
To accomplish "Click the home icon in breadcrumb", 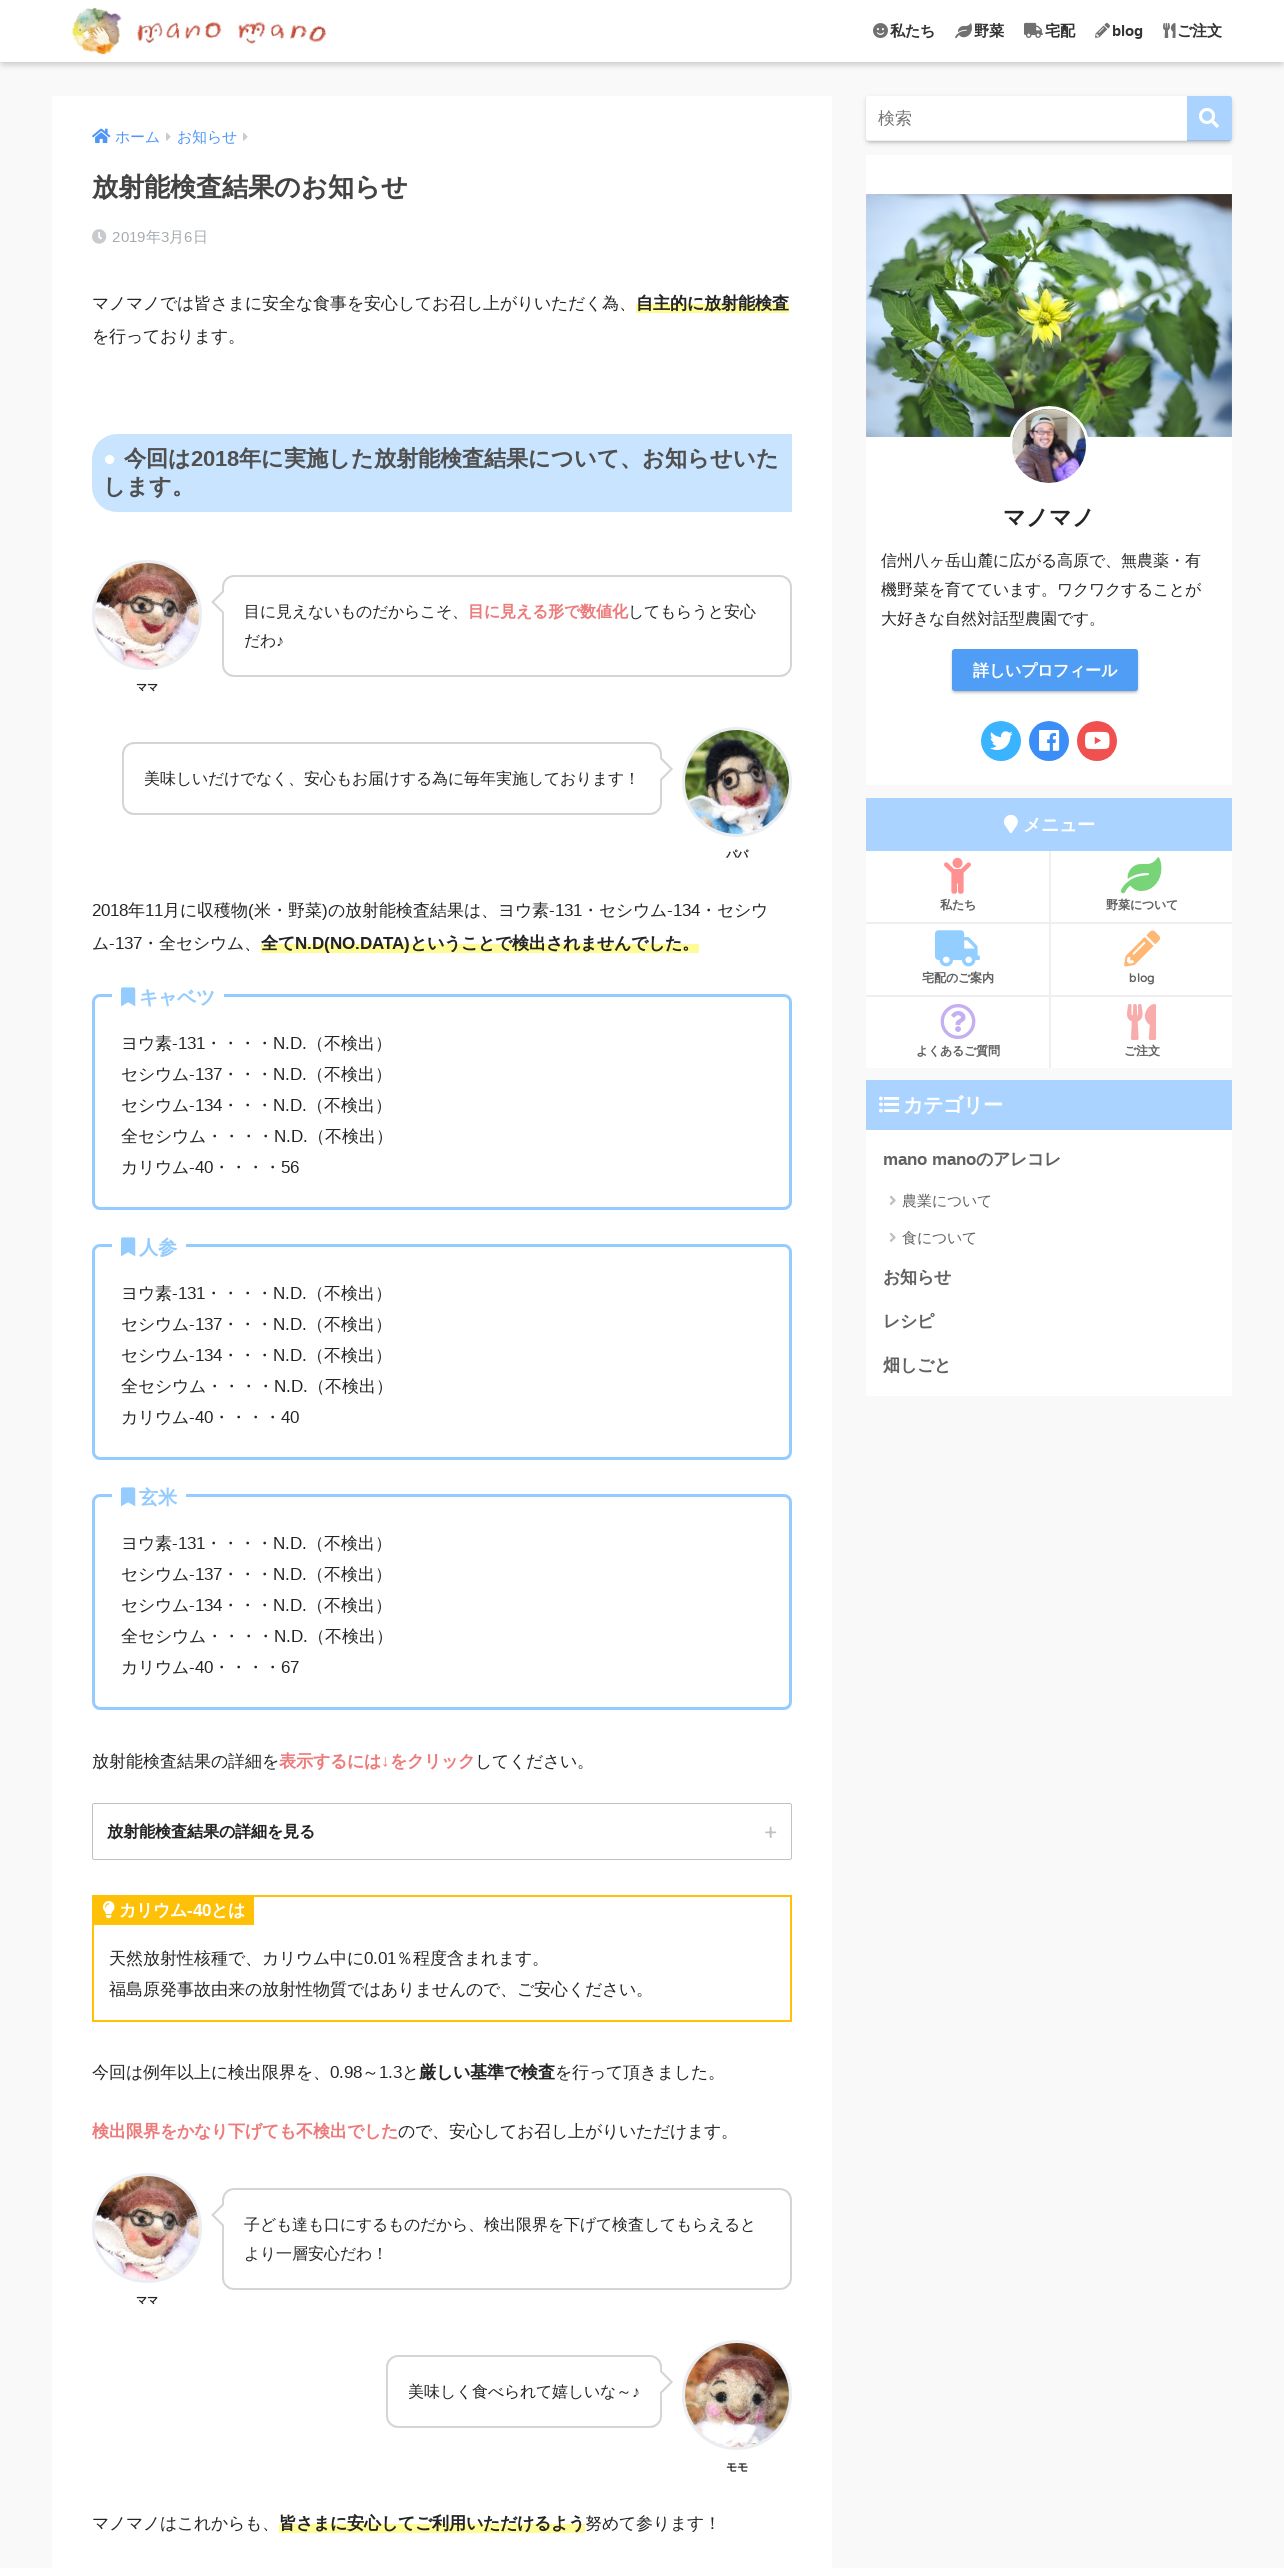I will click(x=101, y=136).
